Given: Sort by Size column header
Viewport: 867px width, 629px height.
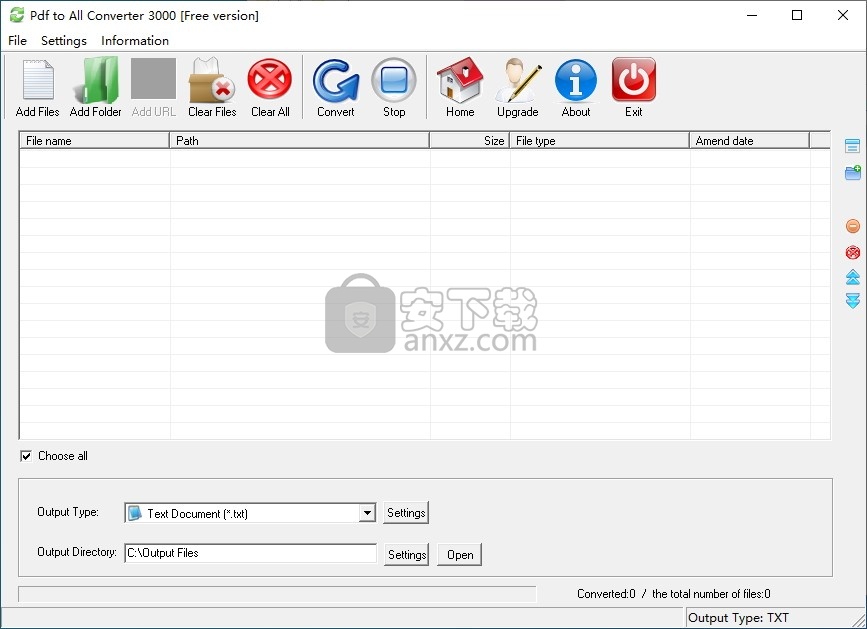Looking at the screenshot, I should click(469, 140).
